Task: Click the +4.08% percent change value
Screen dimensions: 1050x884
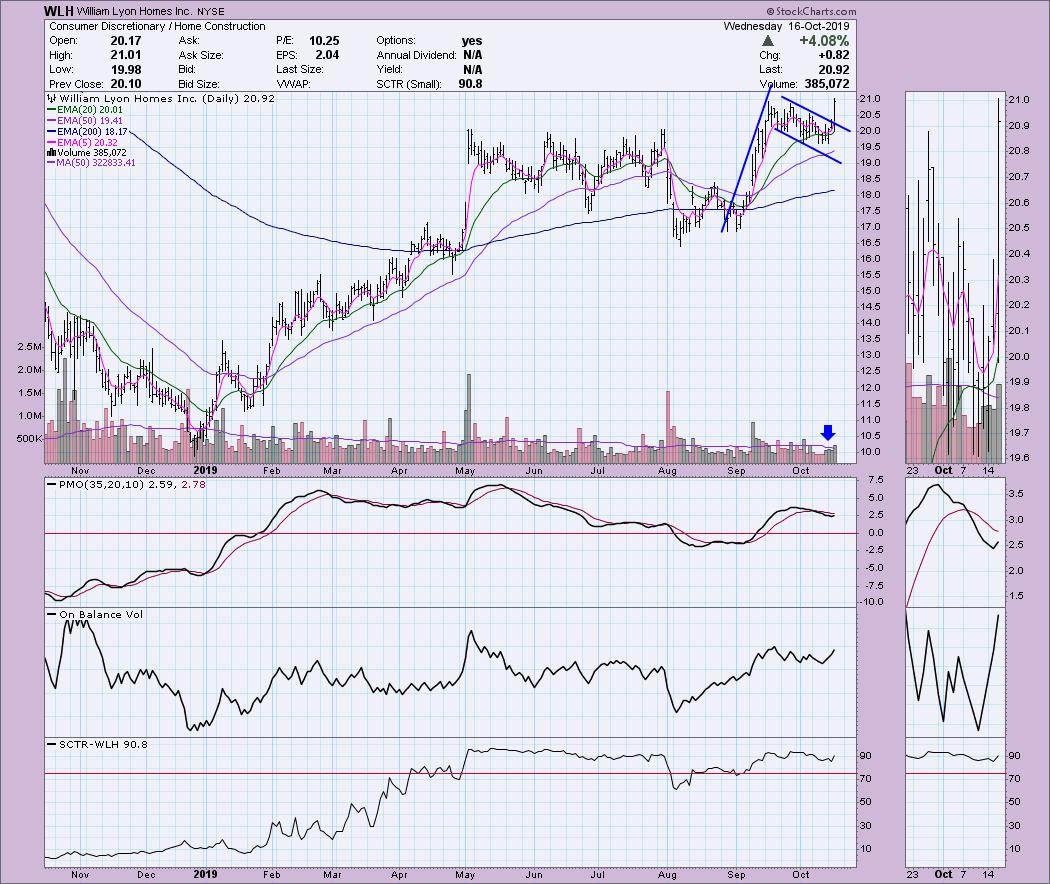Action: (x=824, y=41)
